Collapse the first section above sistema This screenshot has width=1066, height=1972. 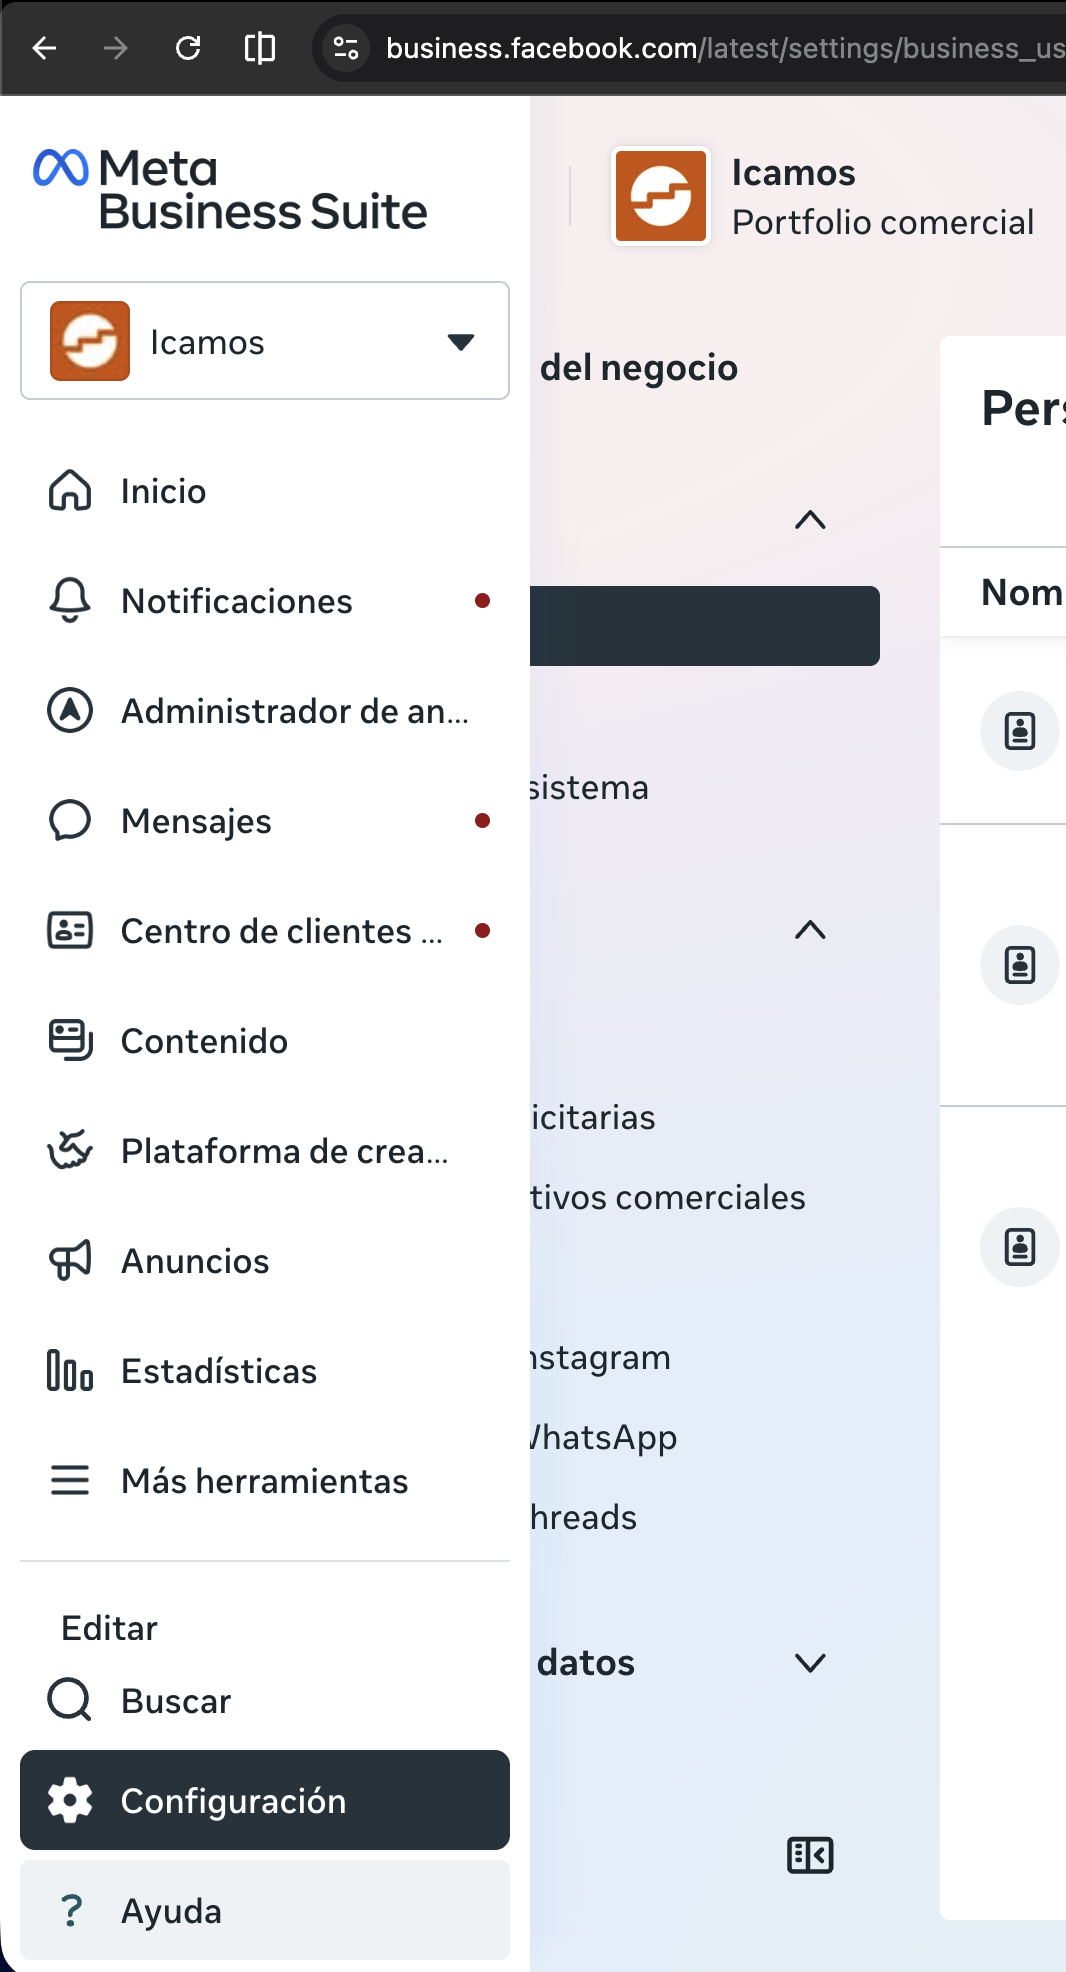(x=810, y=520)
